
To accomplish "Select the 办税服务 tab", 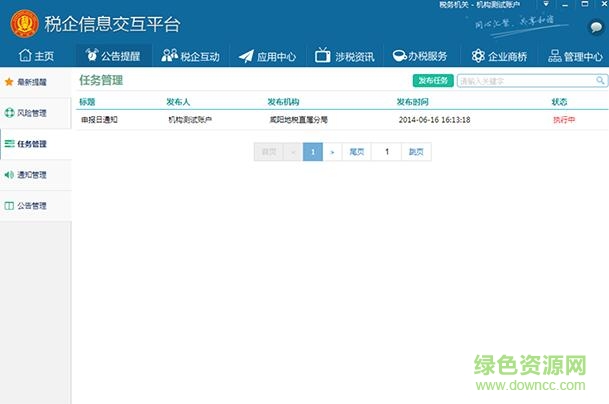I will click(420, 56).
